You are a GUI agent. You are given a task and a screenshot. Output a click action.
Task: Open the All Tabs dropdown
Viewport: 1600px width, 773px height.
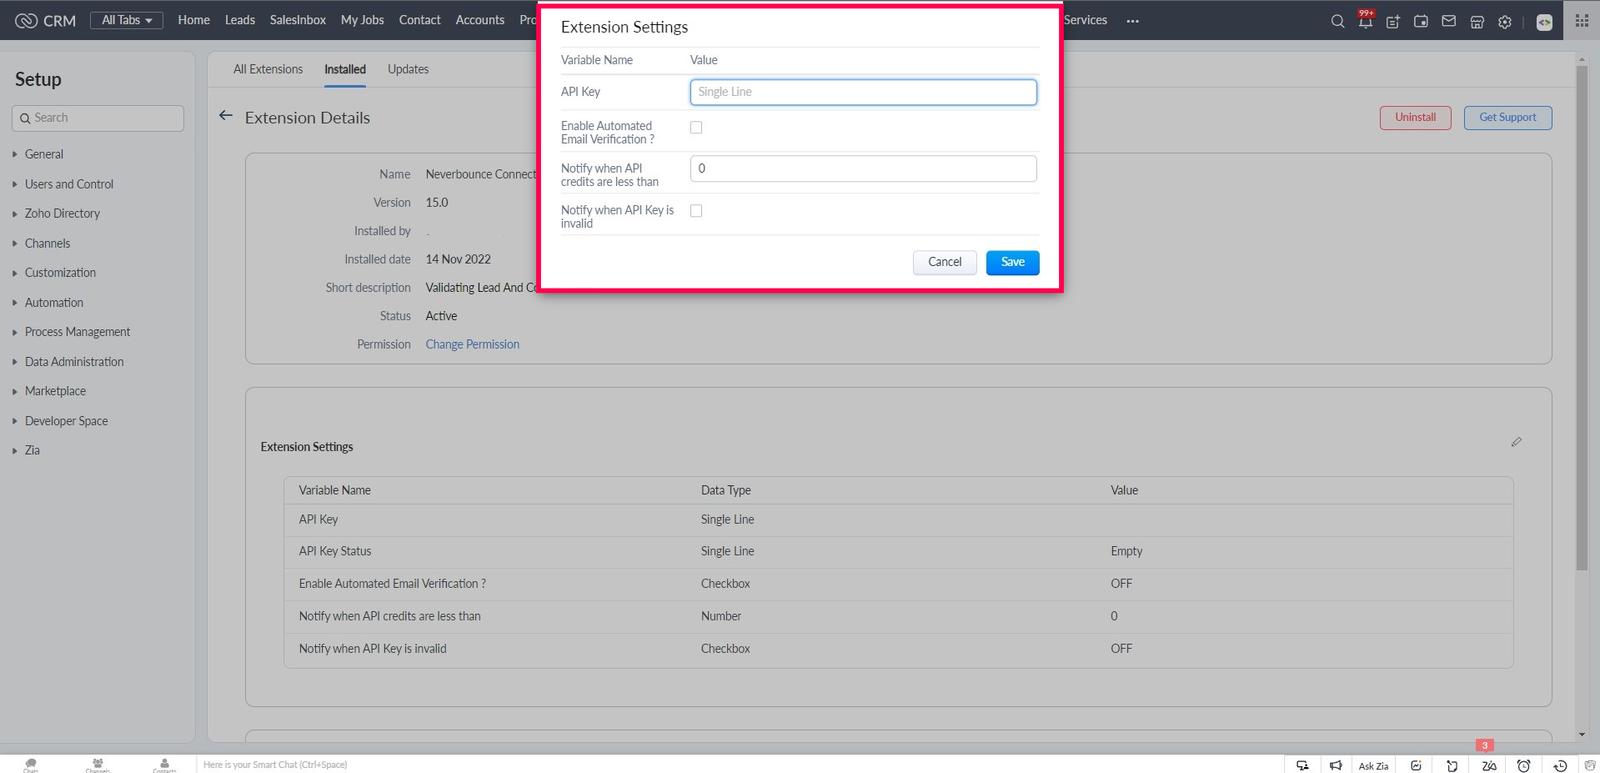click(x=127, y=20)
